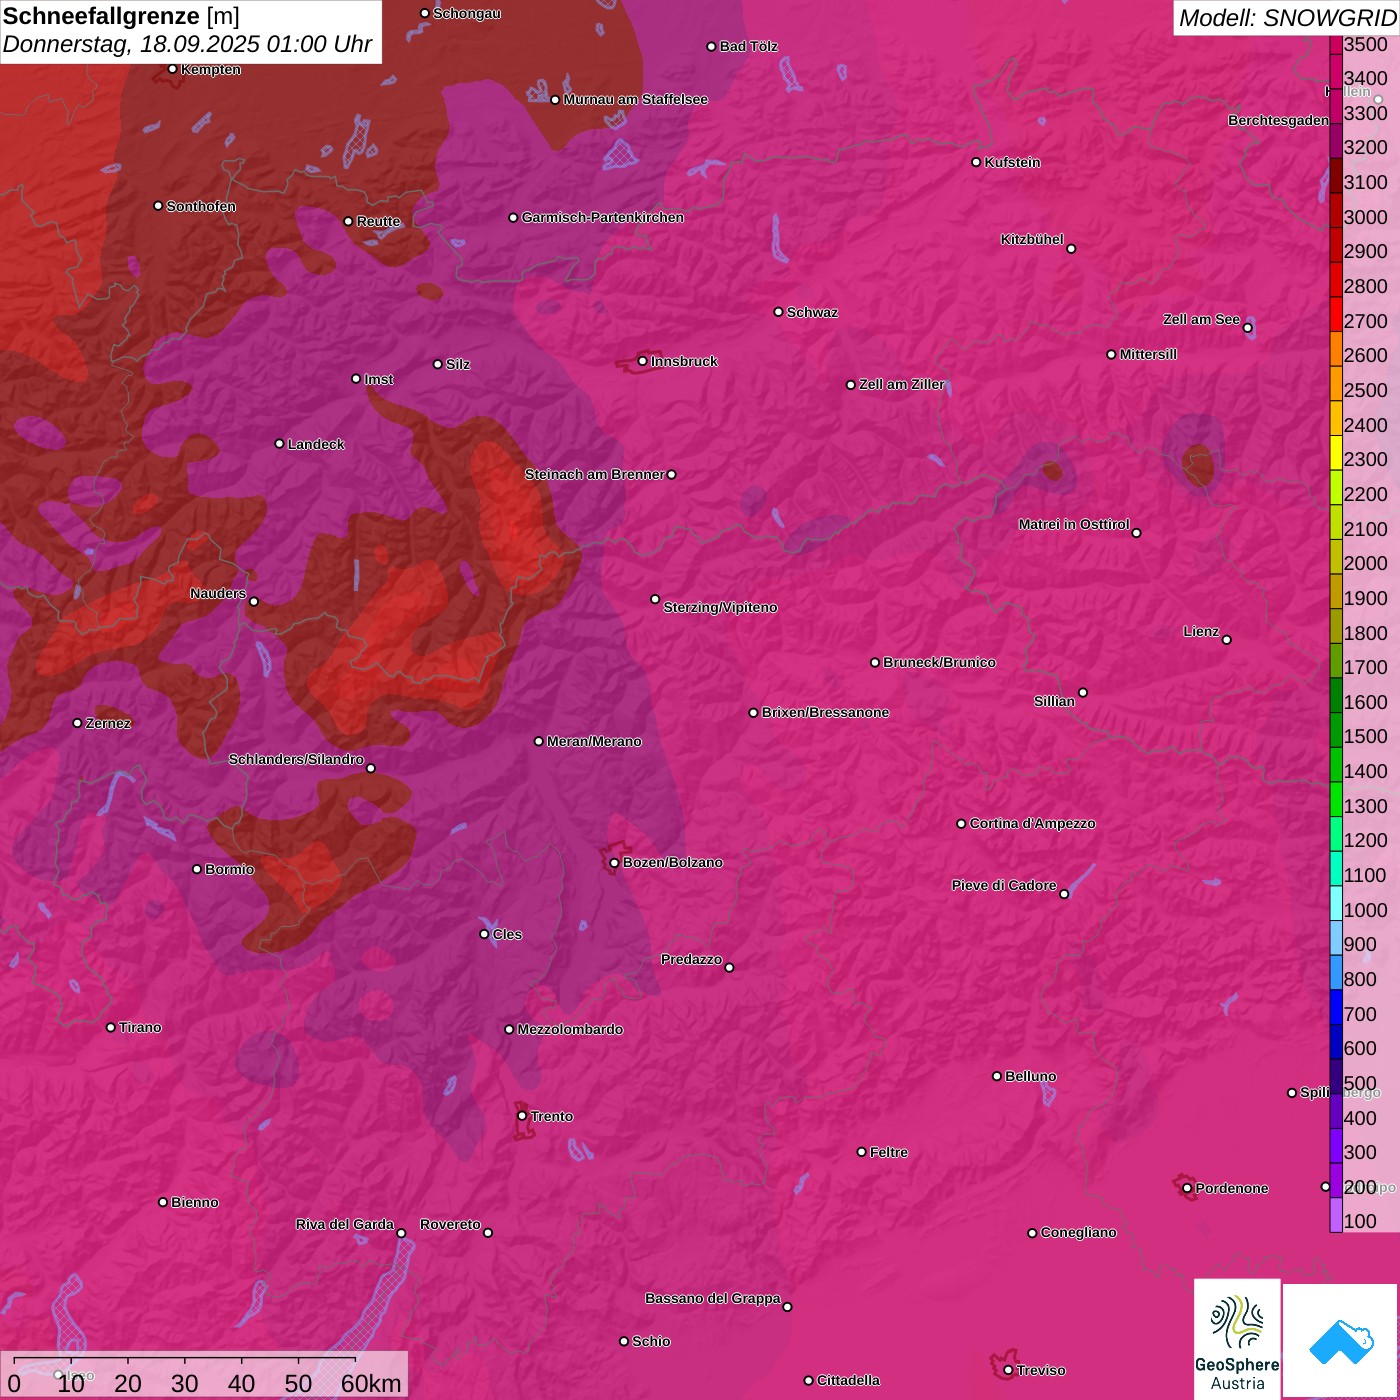1400x1400 pixels.
Task: Click the Zell am See label
Action: click(x=1201, y=319)
